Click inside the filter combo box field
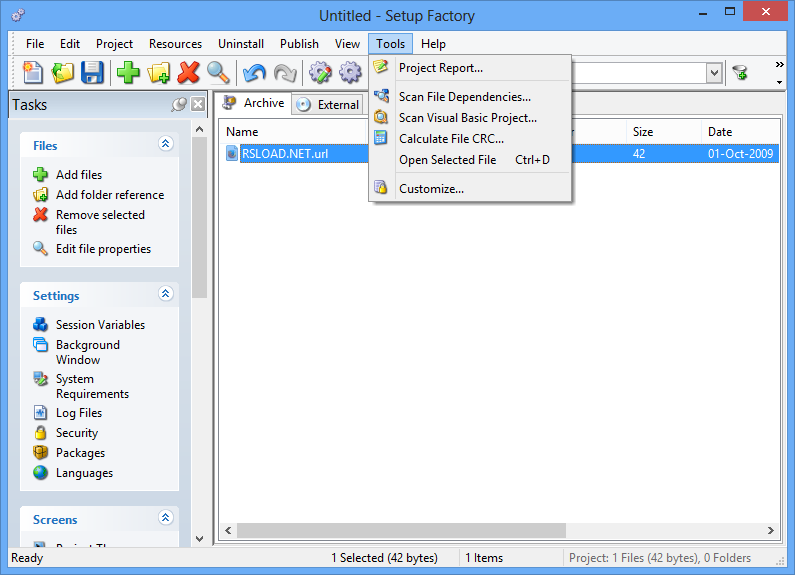Image resolution: width=795 pixels, height=575 pixels. [x=639, y=73]
